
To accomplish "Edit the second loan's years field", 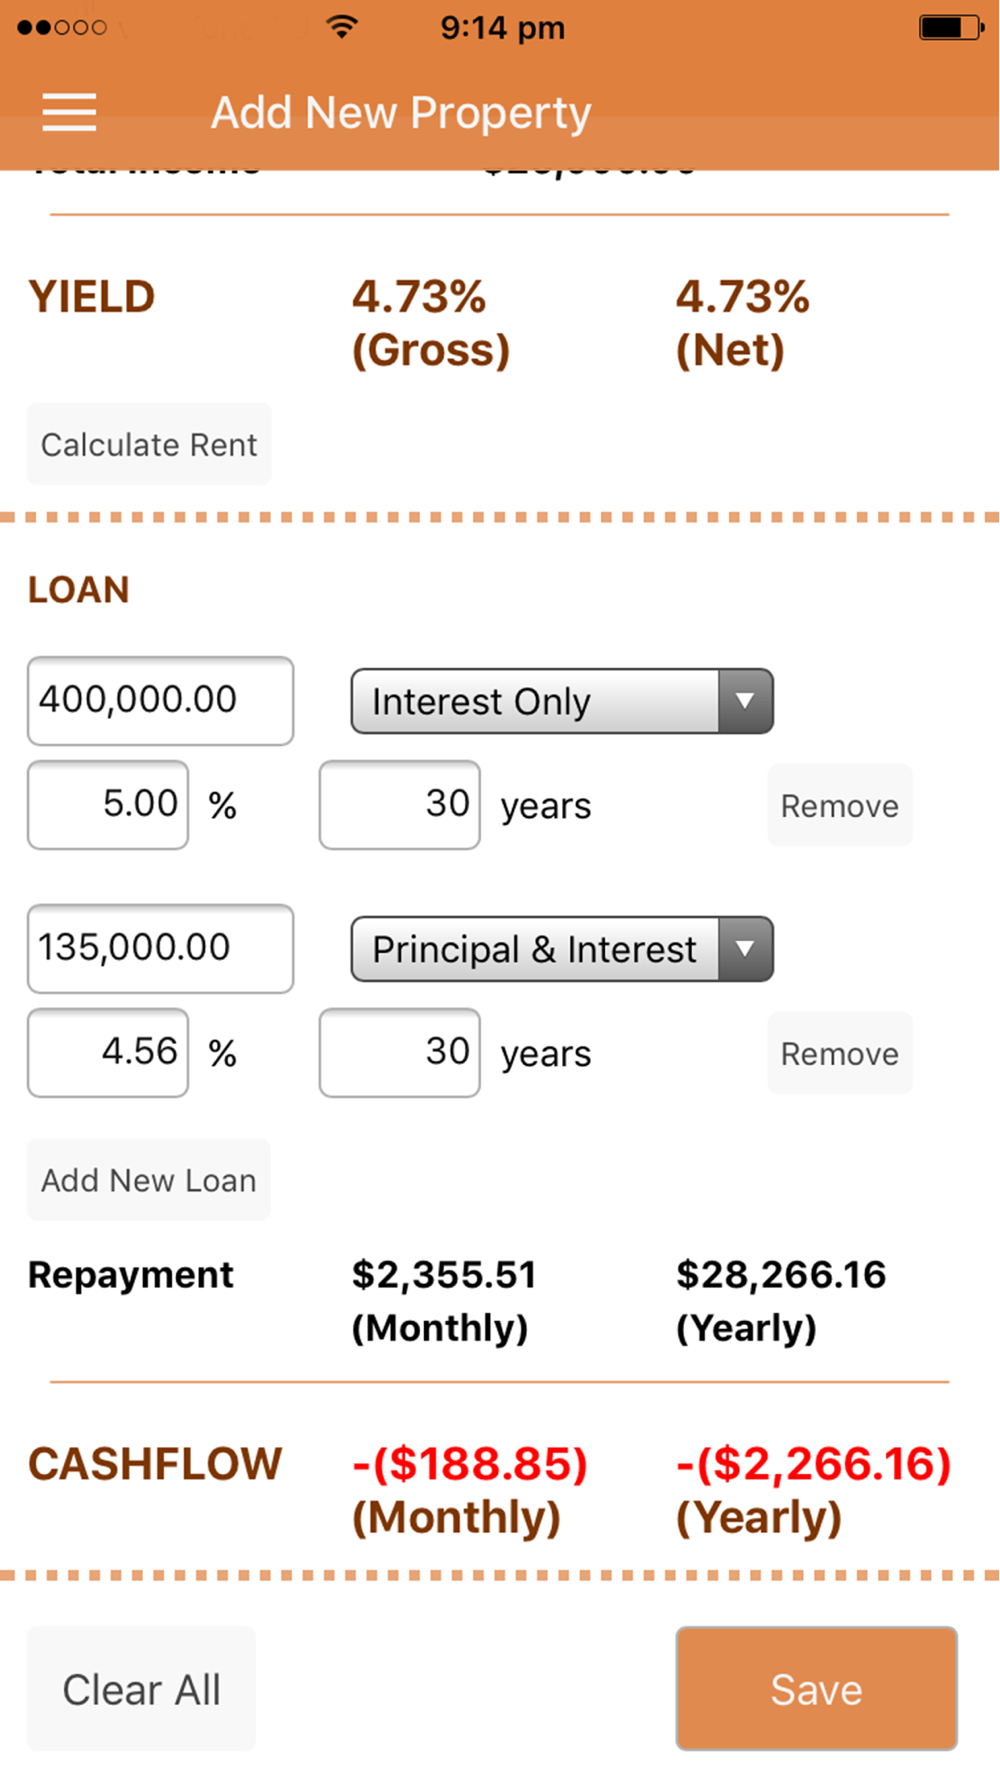I will pos(399,1053).
